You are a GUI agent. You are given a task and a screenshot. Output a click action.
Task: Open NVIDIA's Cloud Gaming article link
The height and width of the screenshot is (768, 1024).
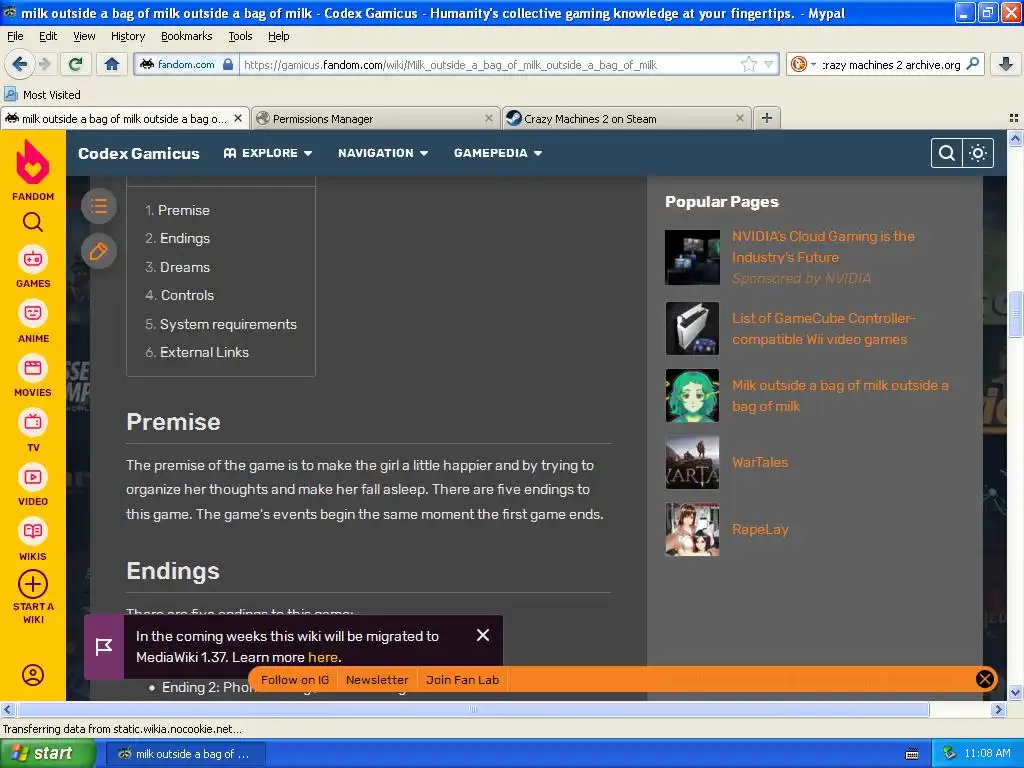coord(823,247)
